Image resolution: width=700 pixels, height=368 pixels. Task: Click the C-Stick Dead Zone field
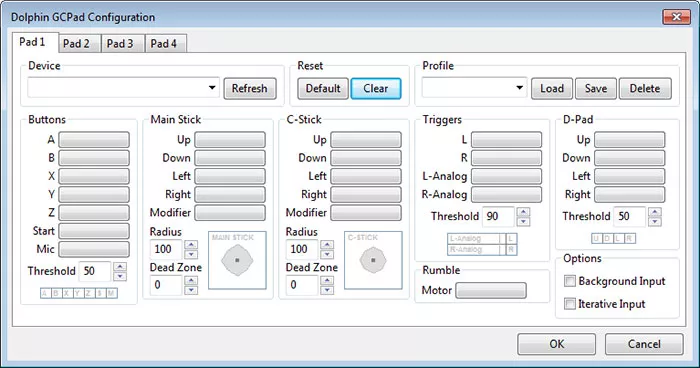(x=302, y=285)
